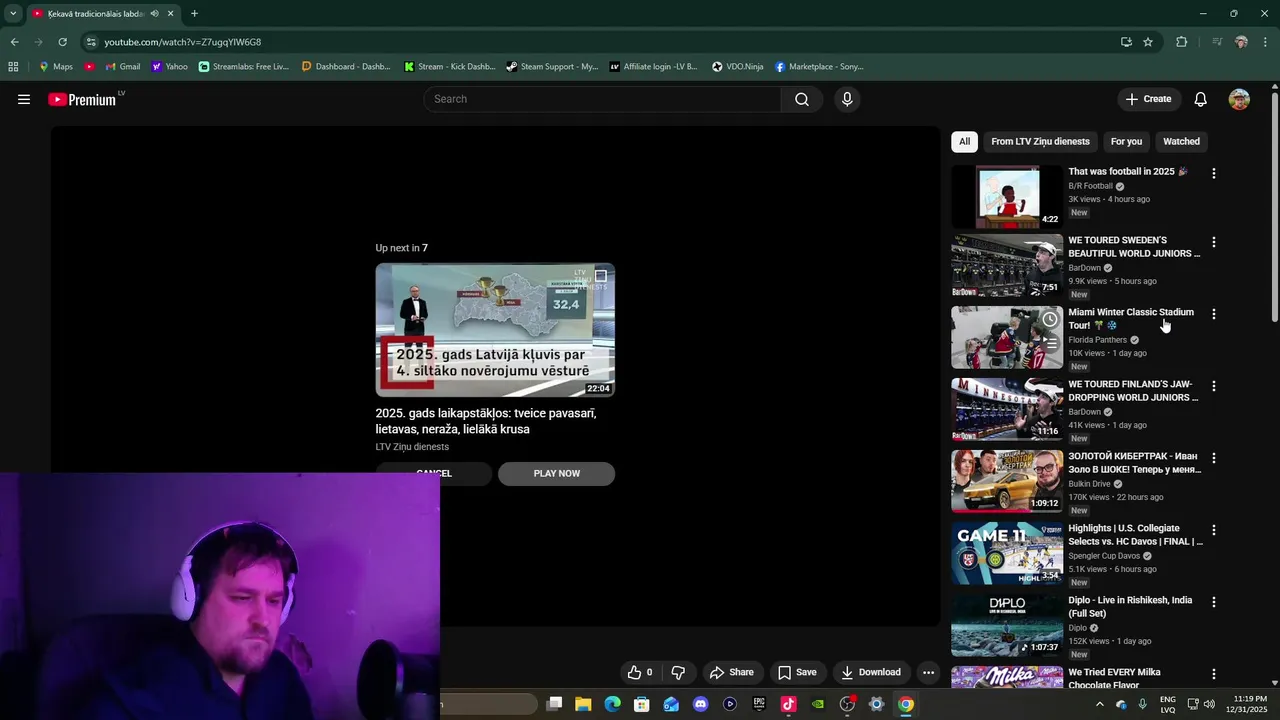Open the YouTube account avatar menu

(x=1239, y=99)
